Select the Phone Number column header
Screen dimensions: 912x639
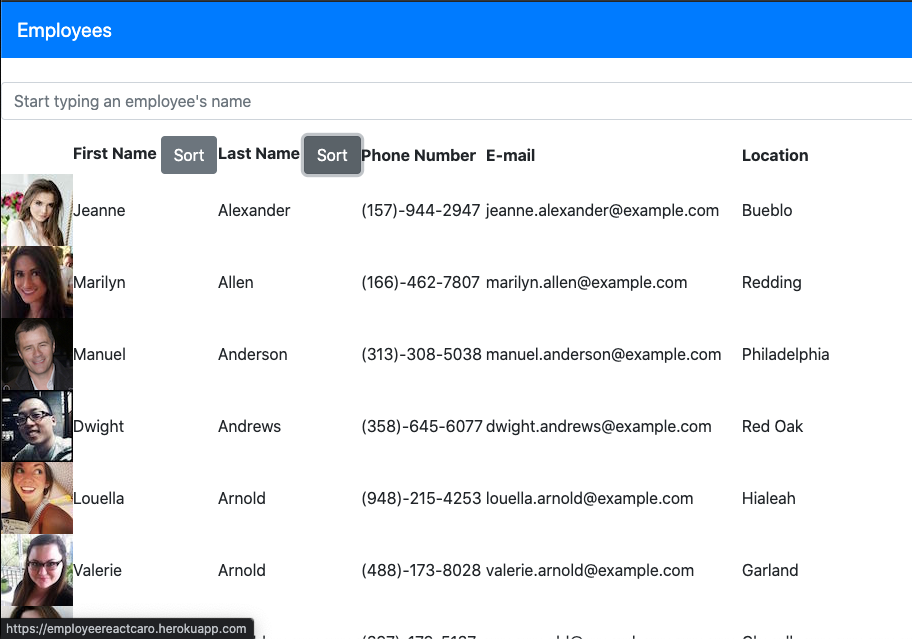click(x=418, y=155)
